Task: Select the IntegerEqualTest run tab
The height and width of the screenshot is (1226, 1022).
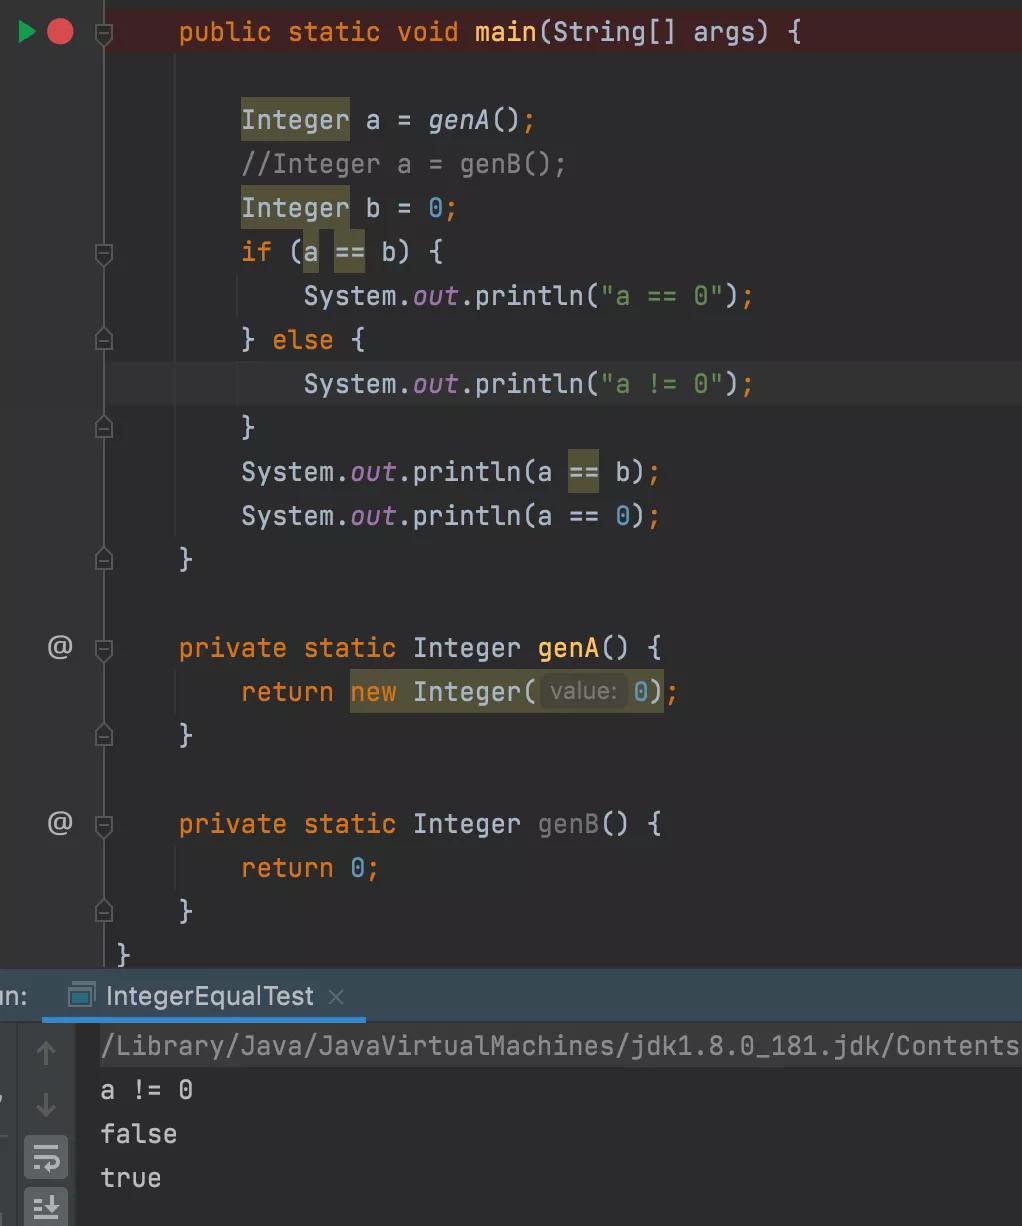Action: click(x=210, y=996)
